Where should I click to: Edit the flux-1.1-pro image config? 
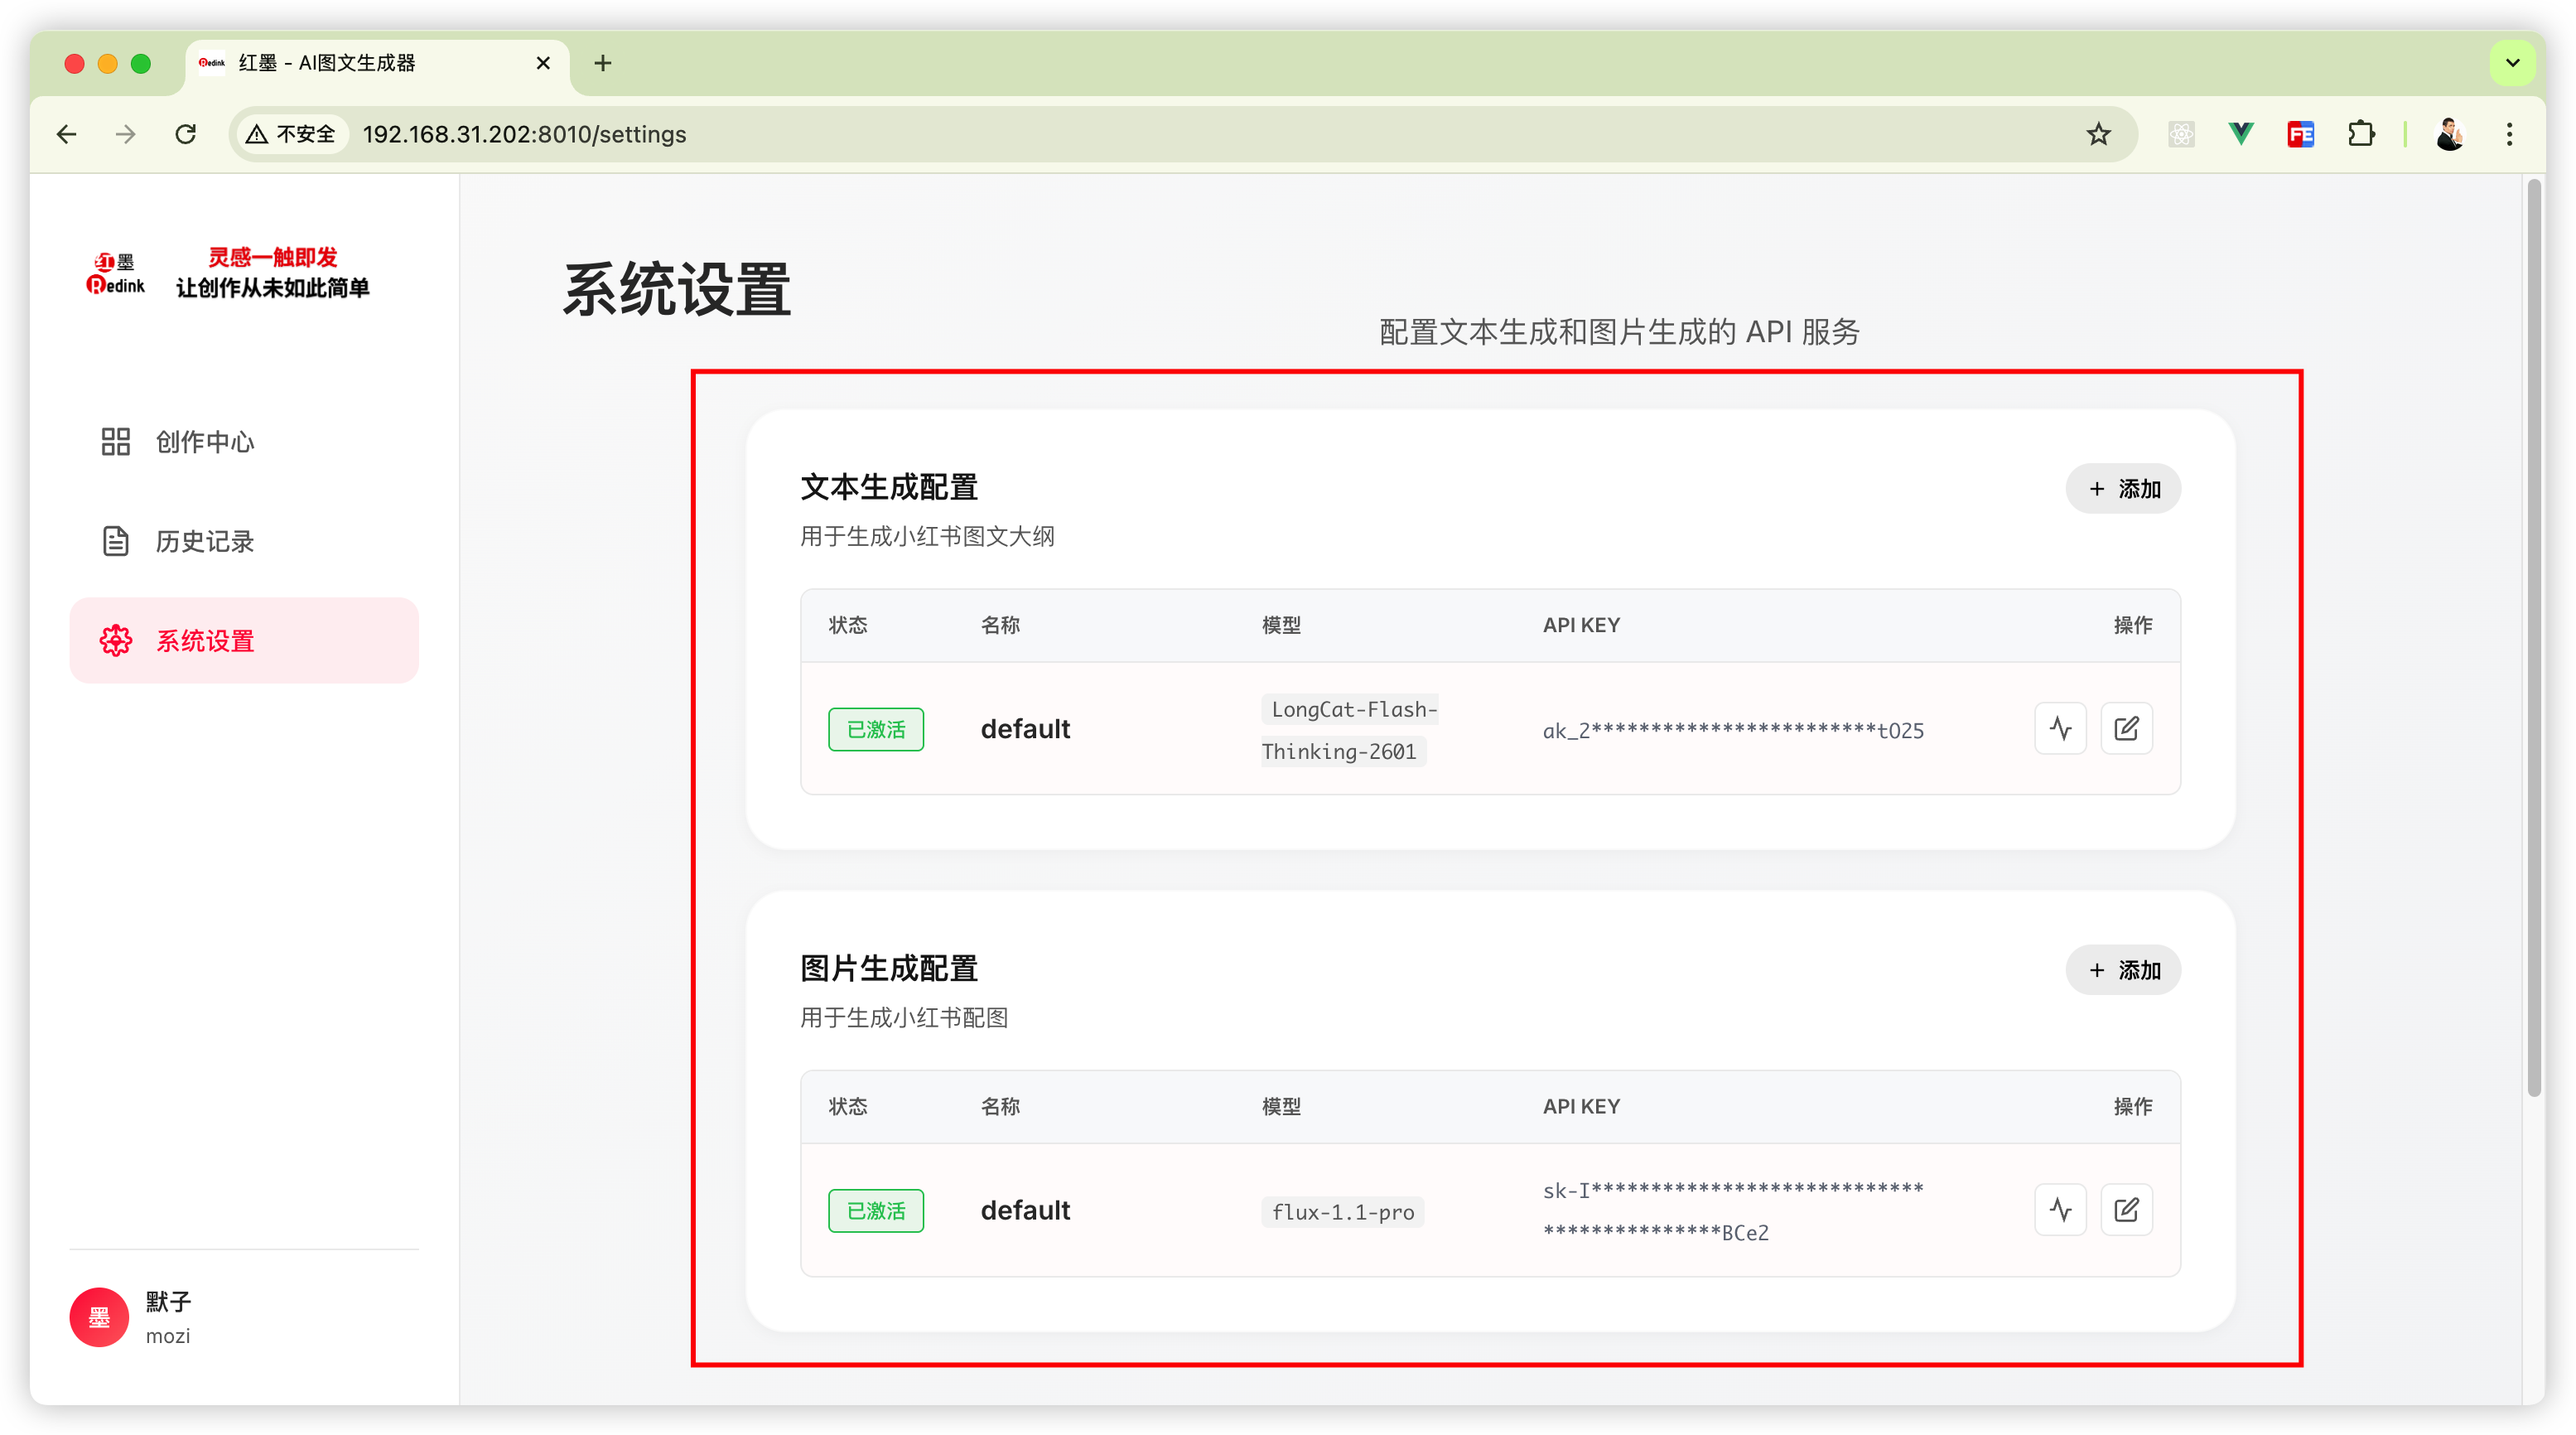(2126, 1210)
